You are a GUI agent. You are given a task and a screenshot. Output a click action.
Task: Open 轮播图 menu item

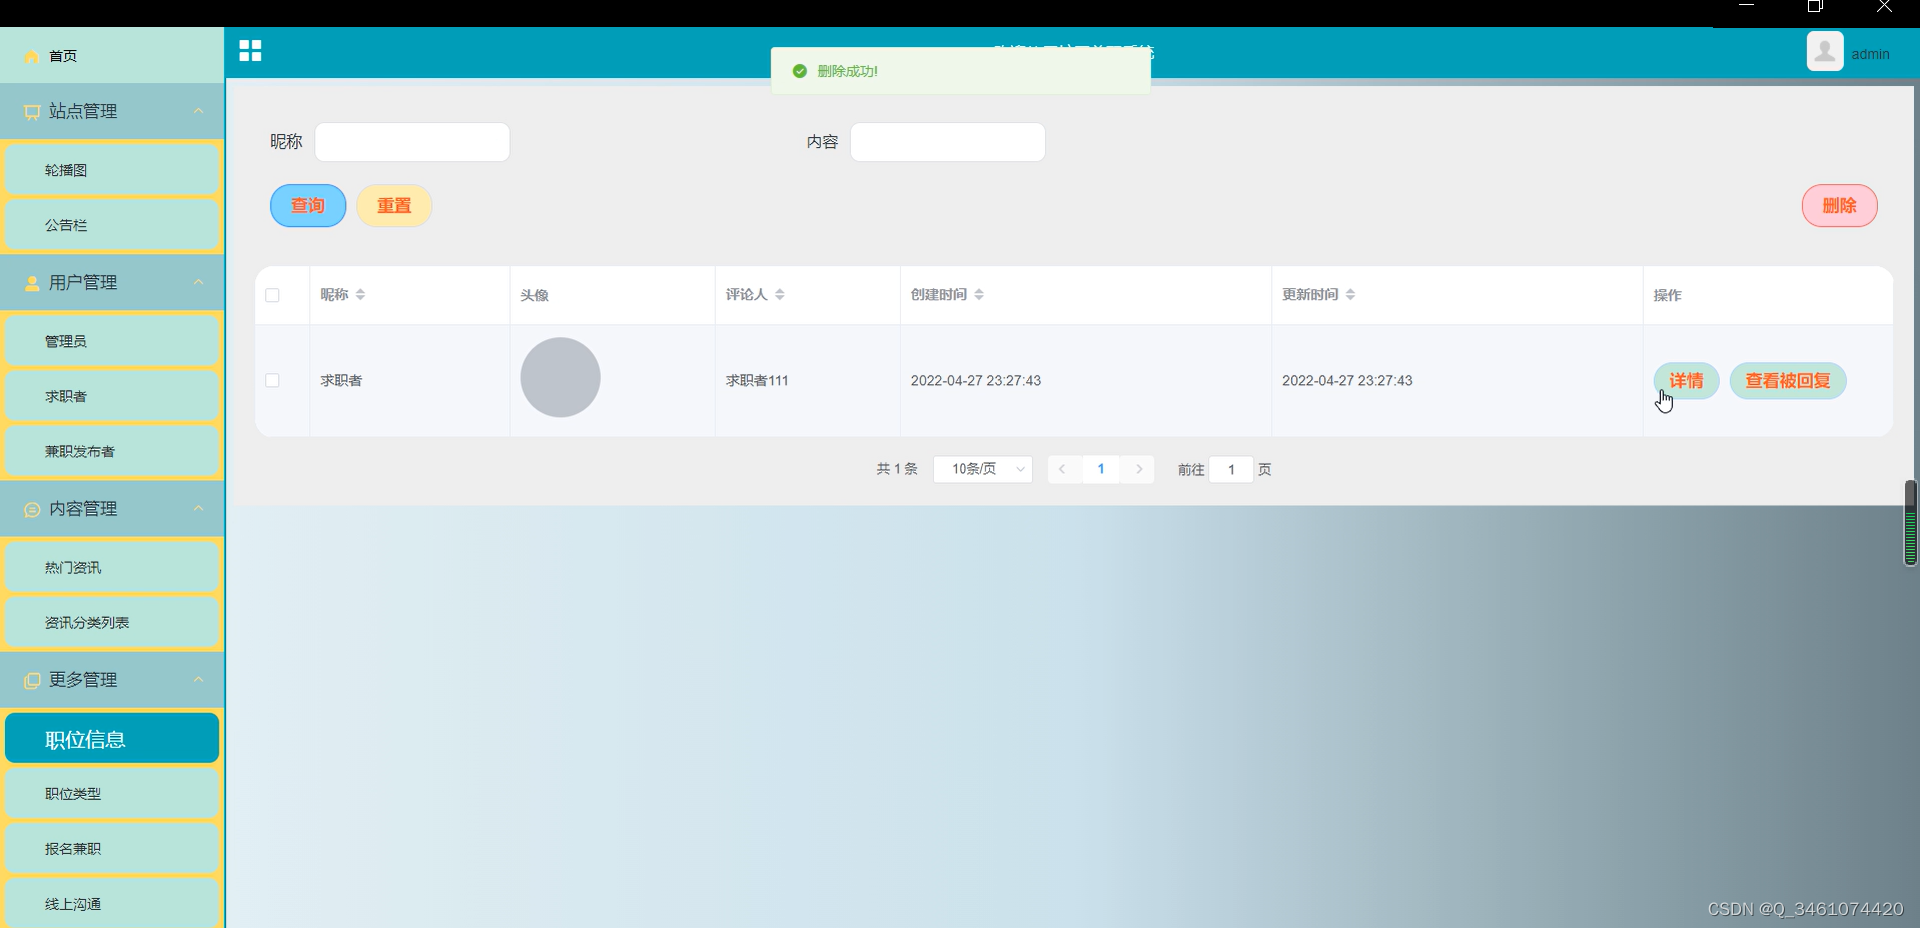112,170
